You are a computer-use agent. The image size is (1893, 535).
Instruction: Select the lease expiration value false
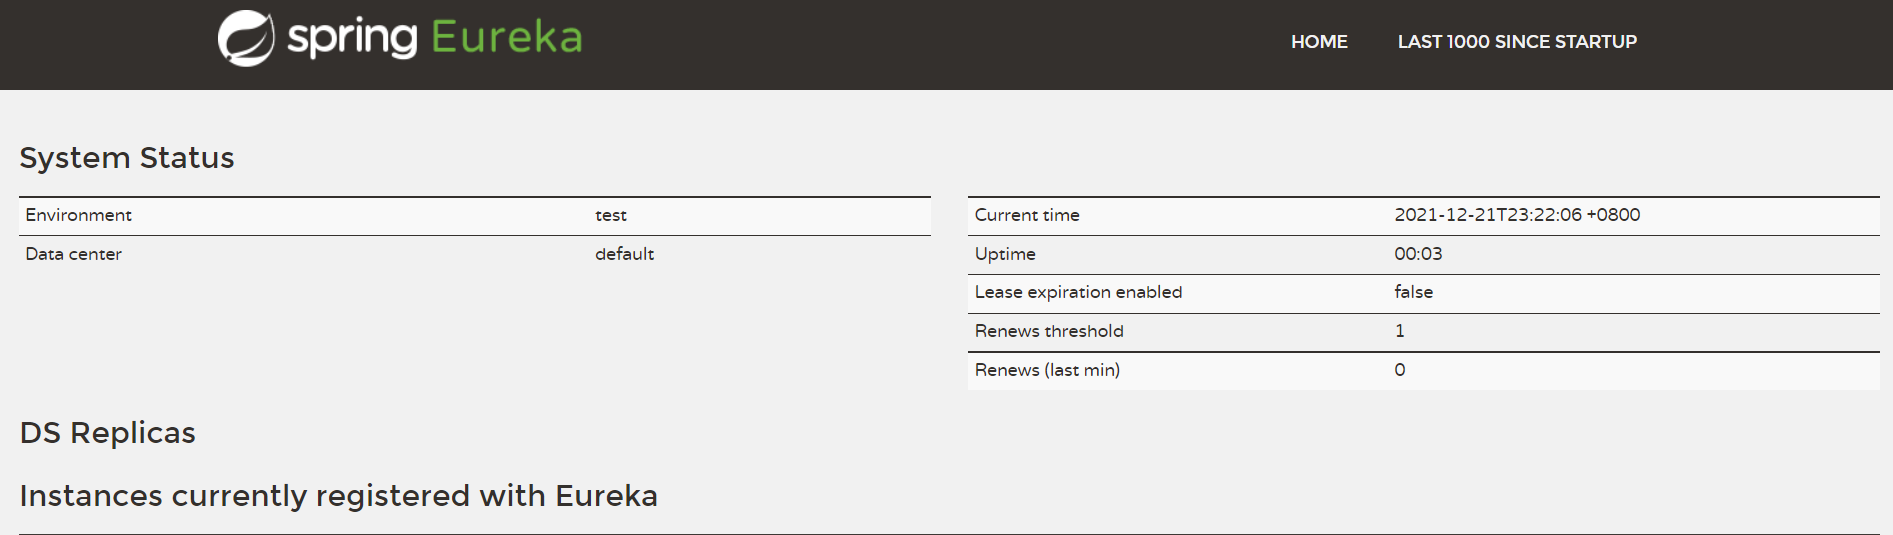[x=1414, y=292]
